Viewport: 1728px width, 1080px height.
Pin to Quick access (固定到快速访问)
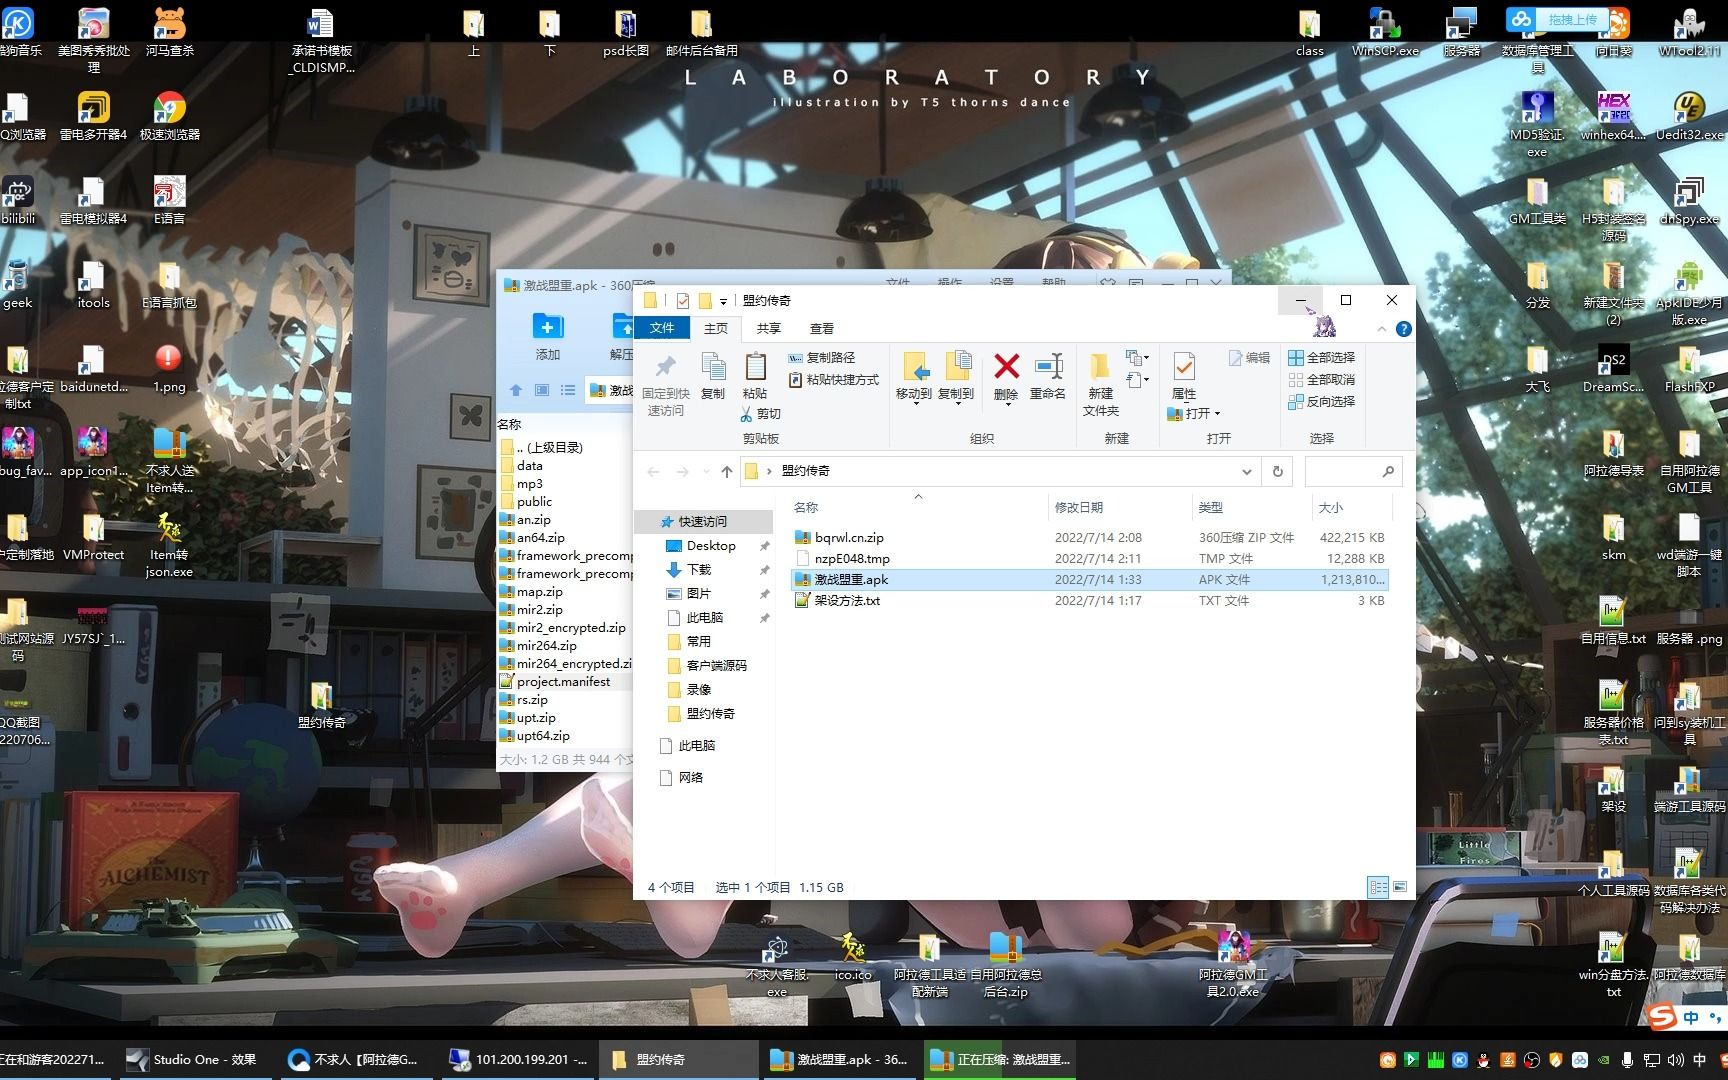point(666,384)
